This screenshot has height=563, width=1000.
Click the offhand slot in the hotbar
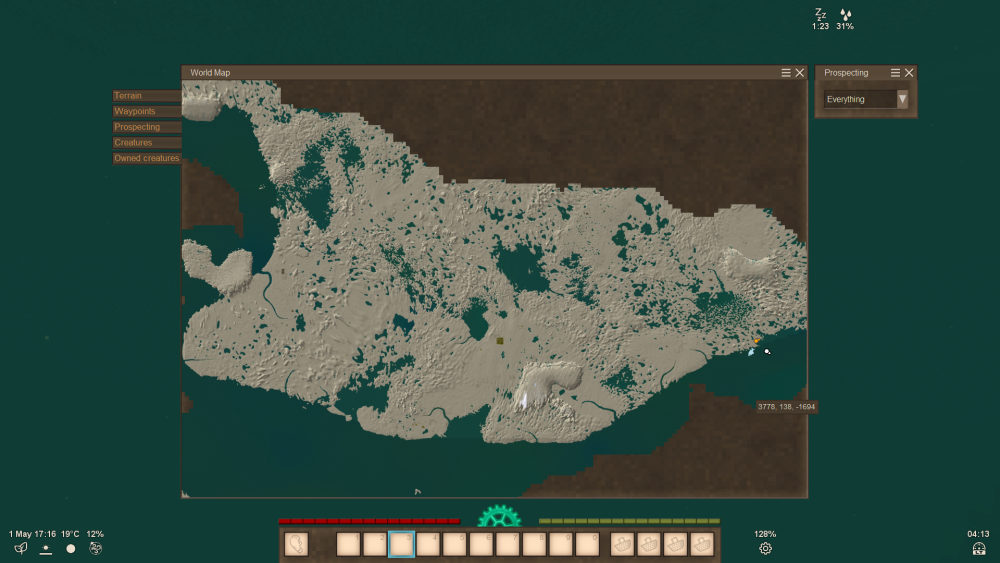point(297,544)
